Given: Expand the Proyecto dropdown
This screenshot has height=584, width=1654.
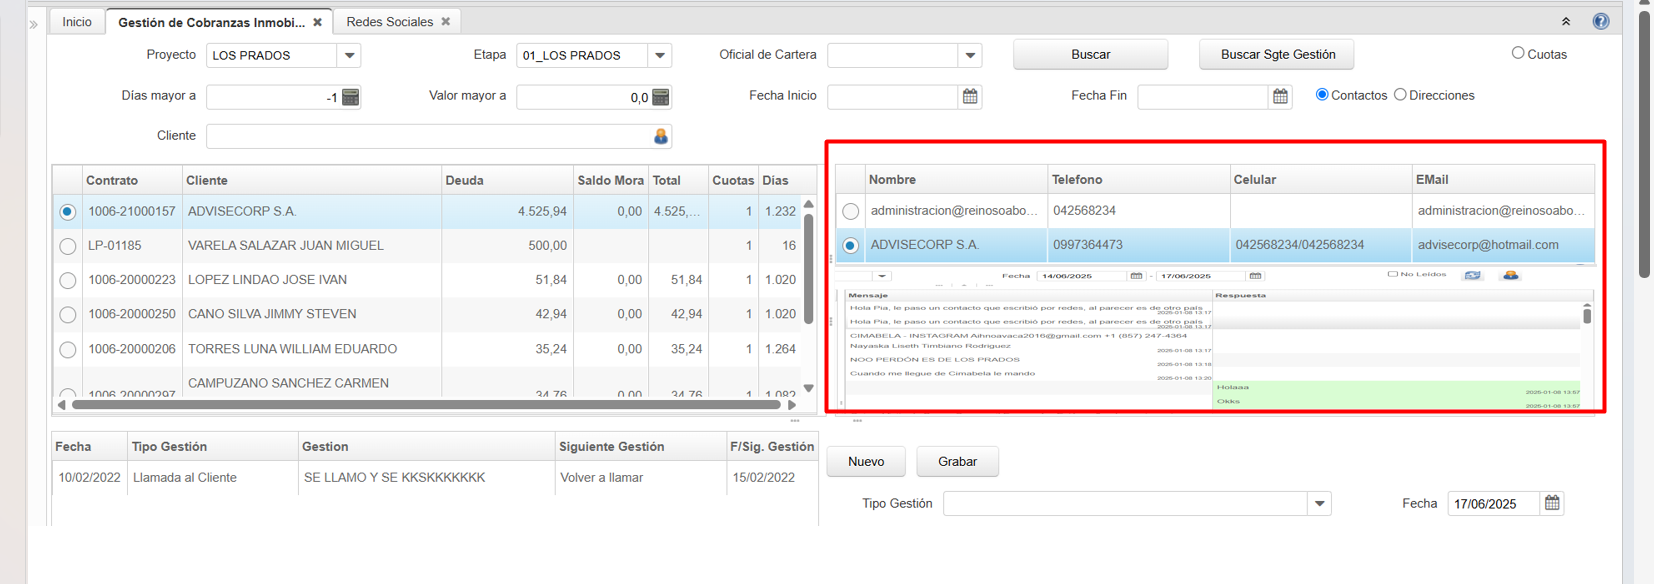Looking at the screenshot, I should [349, 56].
